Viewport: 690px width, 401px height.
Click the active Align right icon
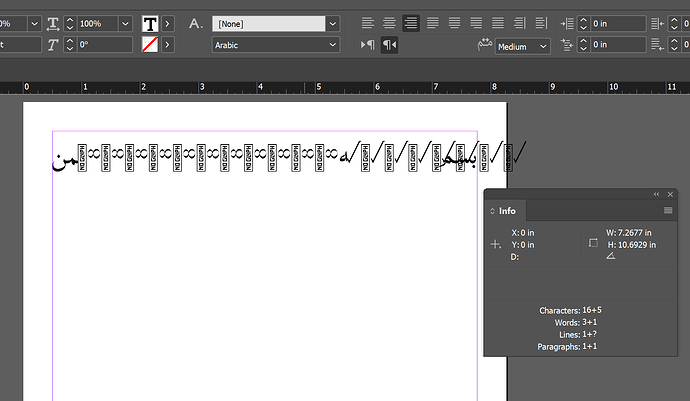pos(411,23)
